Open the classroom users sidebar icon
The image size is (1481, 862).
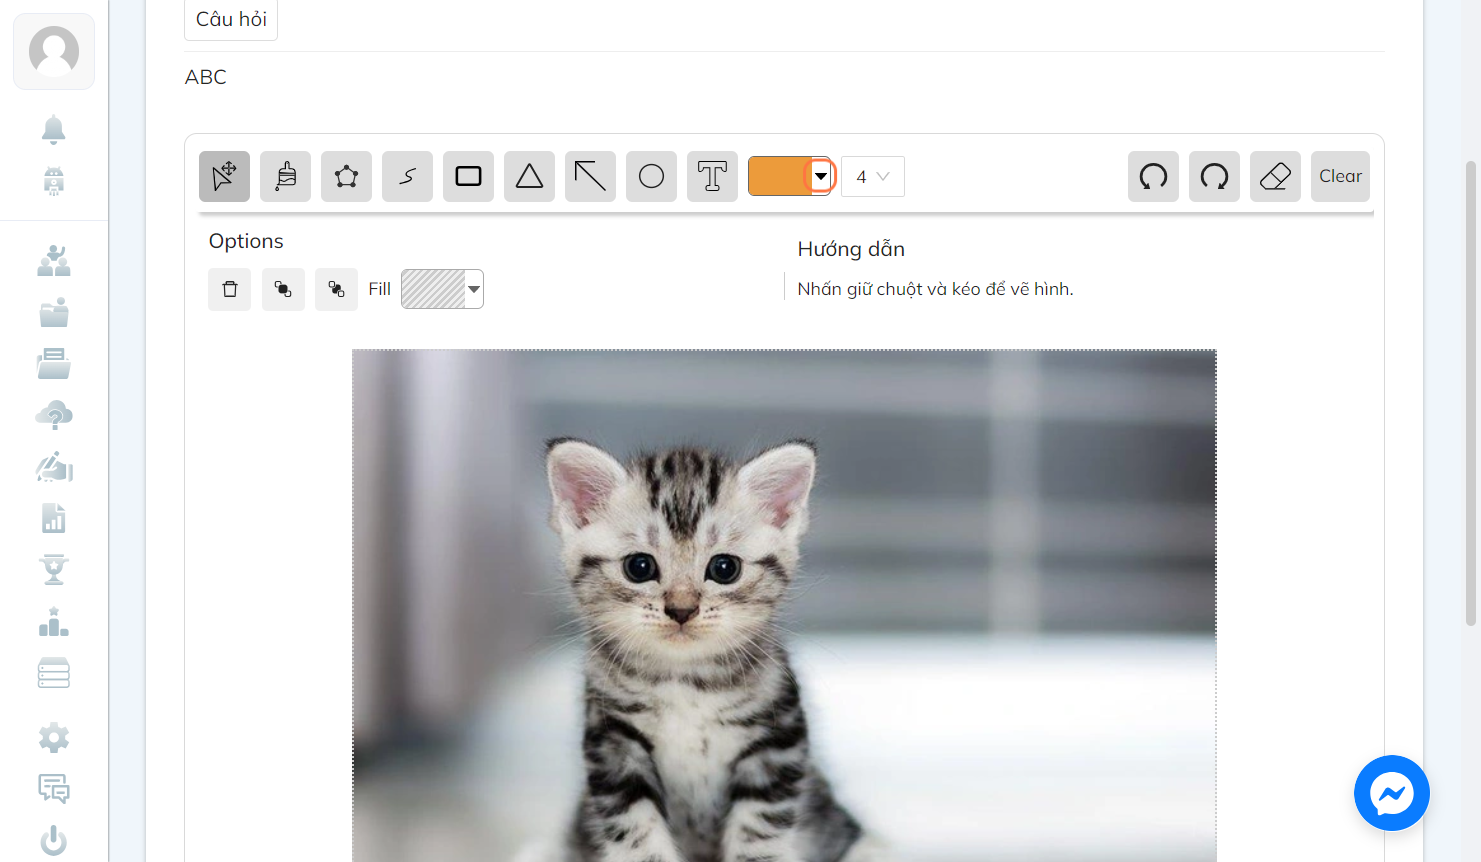pos(54,261)
